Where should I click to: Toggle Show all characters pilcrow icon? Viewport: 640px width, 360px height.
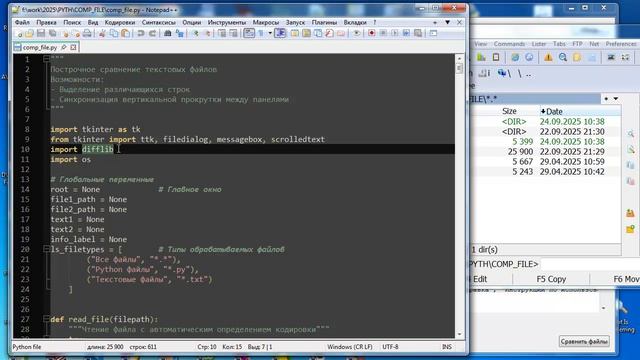[261, 33]
